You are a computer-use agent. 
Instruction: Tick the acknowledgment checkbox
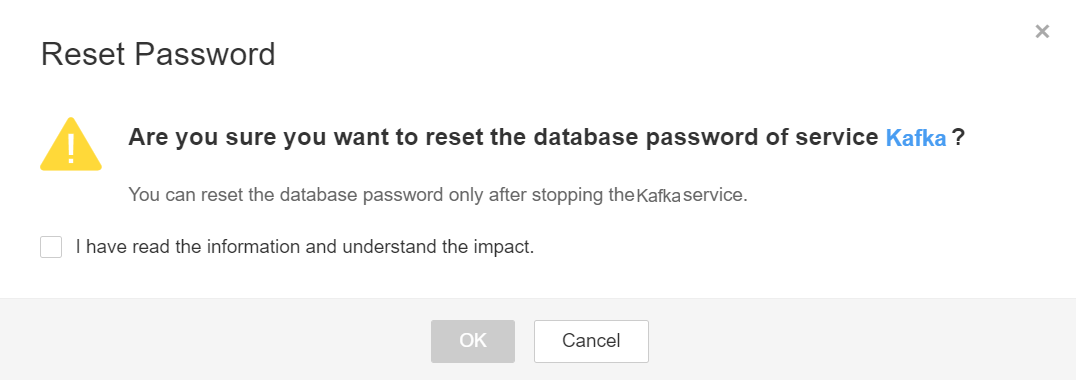click(51, 247)
